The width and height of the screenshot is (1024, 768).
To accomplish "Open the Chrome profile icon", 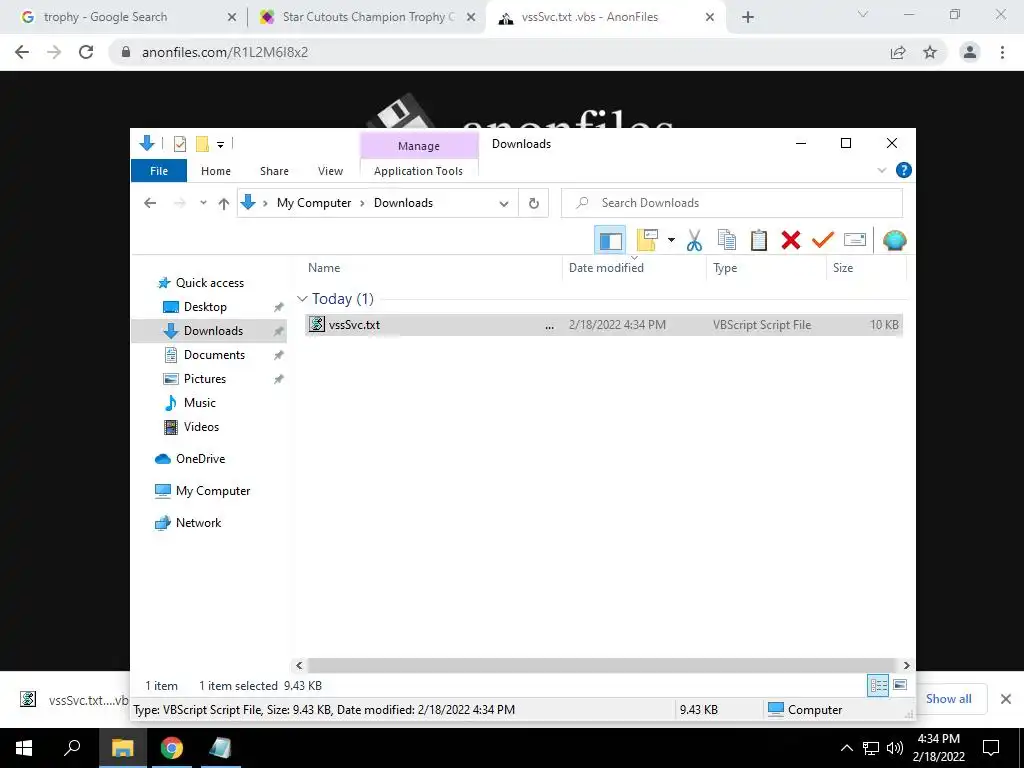I will tap(970, 52).
